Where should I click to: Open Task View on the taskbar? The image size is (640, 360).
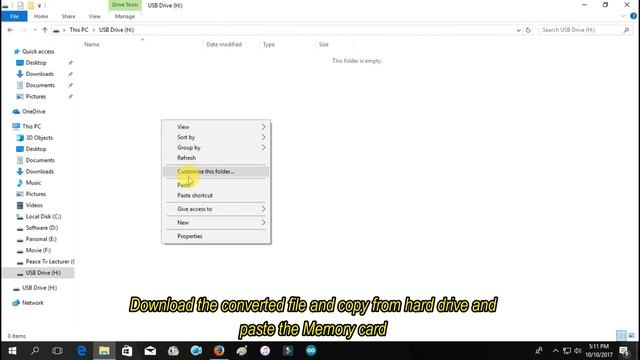coord(58,351)
